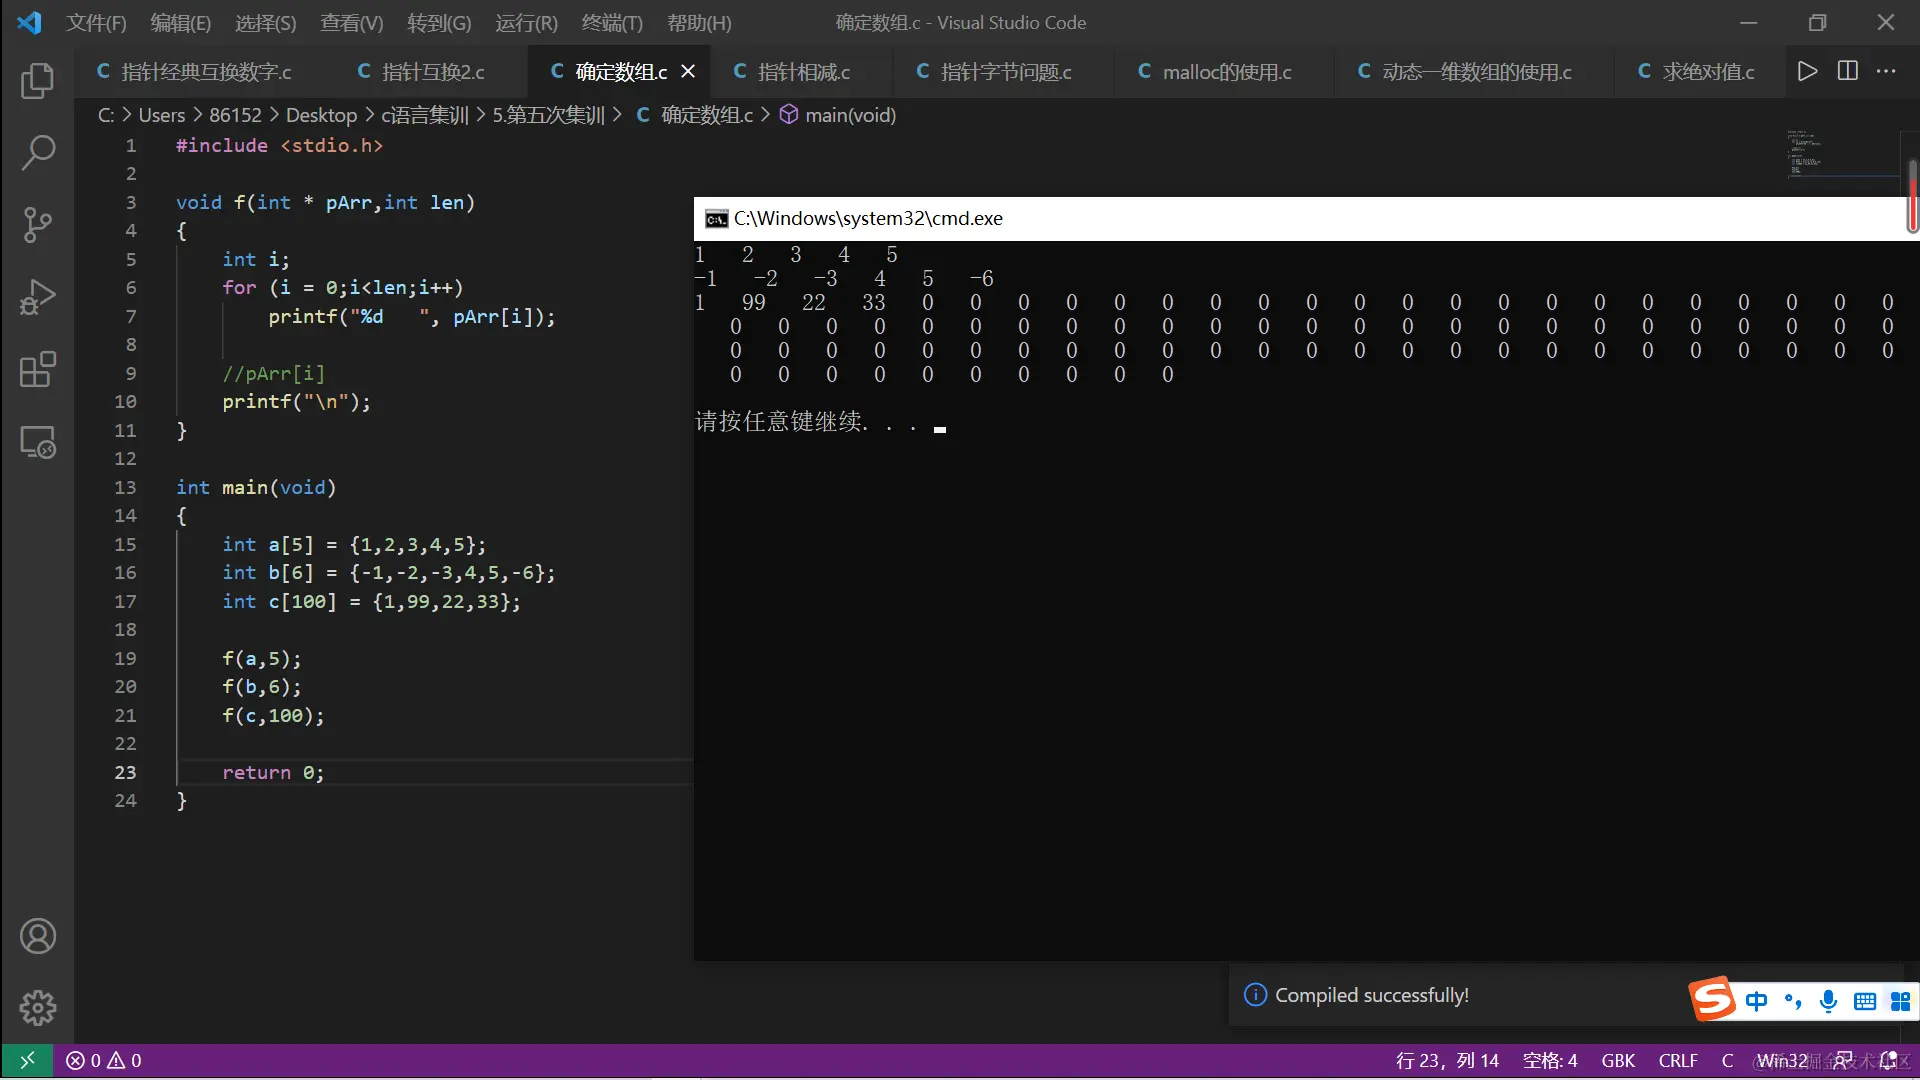Open the Search view icon
The height and width of the screenshot is (1080, 1920).
tap(37, 153)
